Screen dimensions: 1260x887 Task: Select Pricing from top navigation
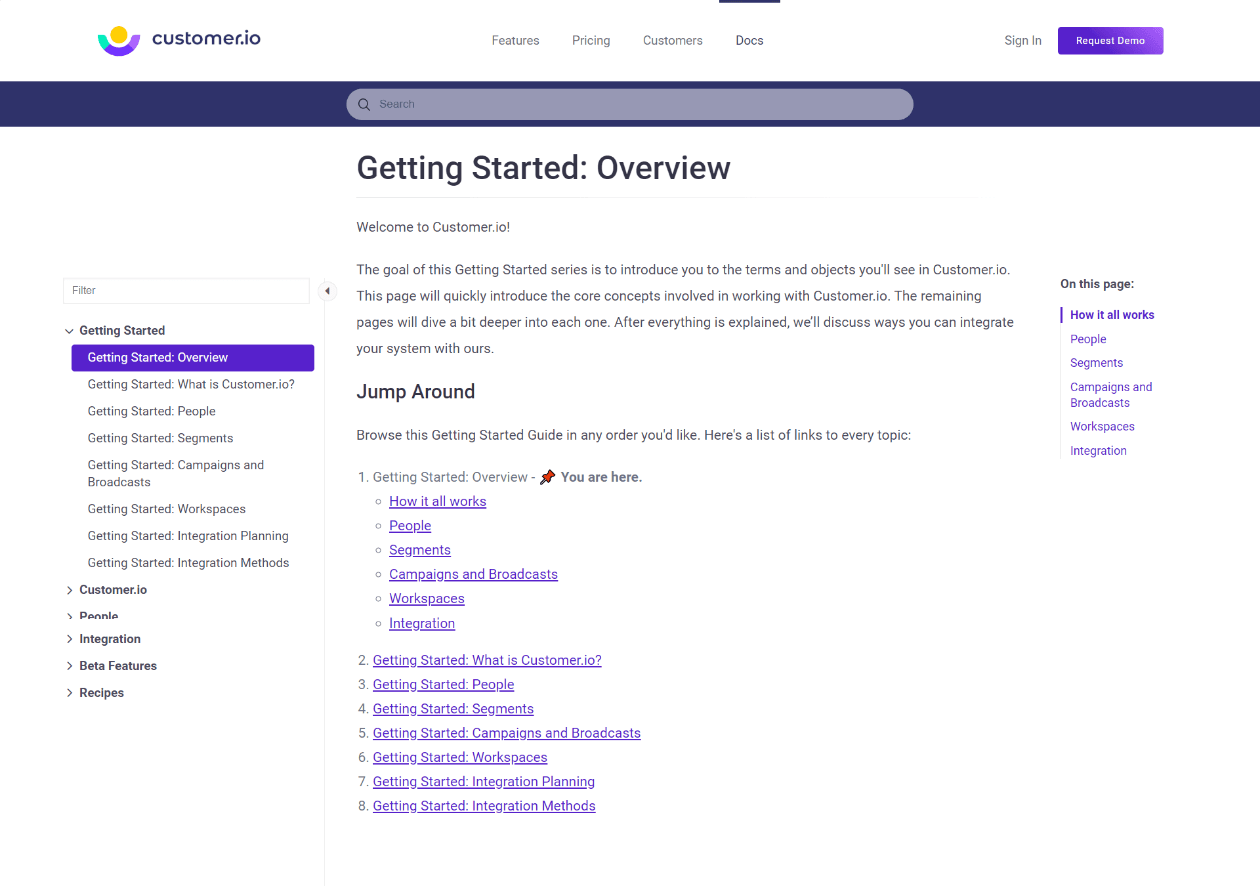coord(591,40)
